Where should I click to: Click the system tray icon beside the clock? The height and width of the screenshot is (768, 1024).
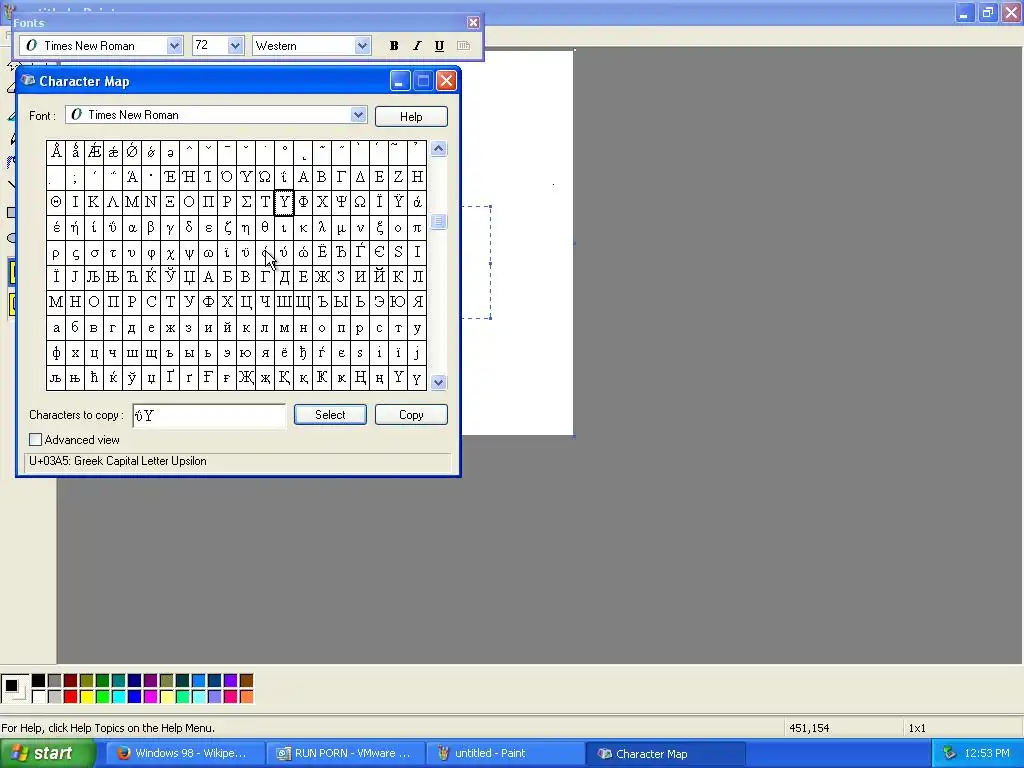949,754
